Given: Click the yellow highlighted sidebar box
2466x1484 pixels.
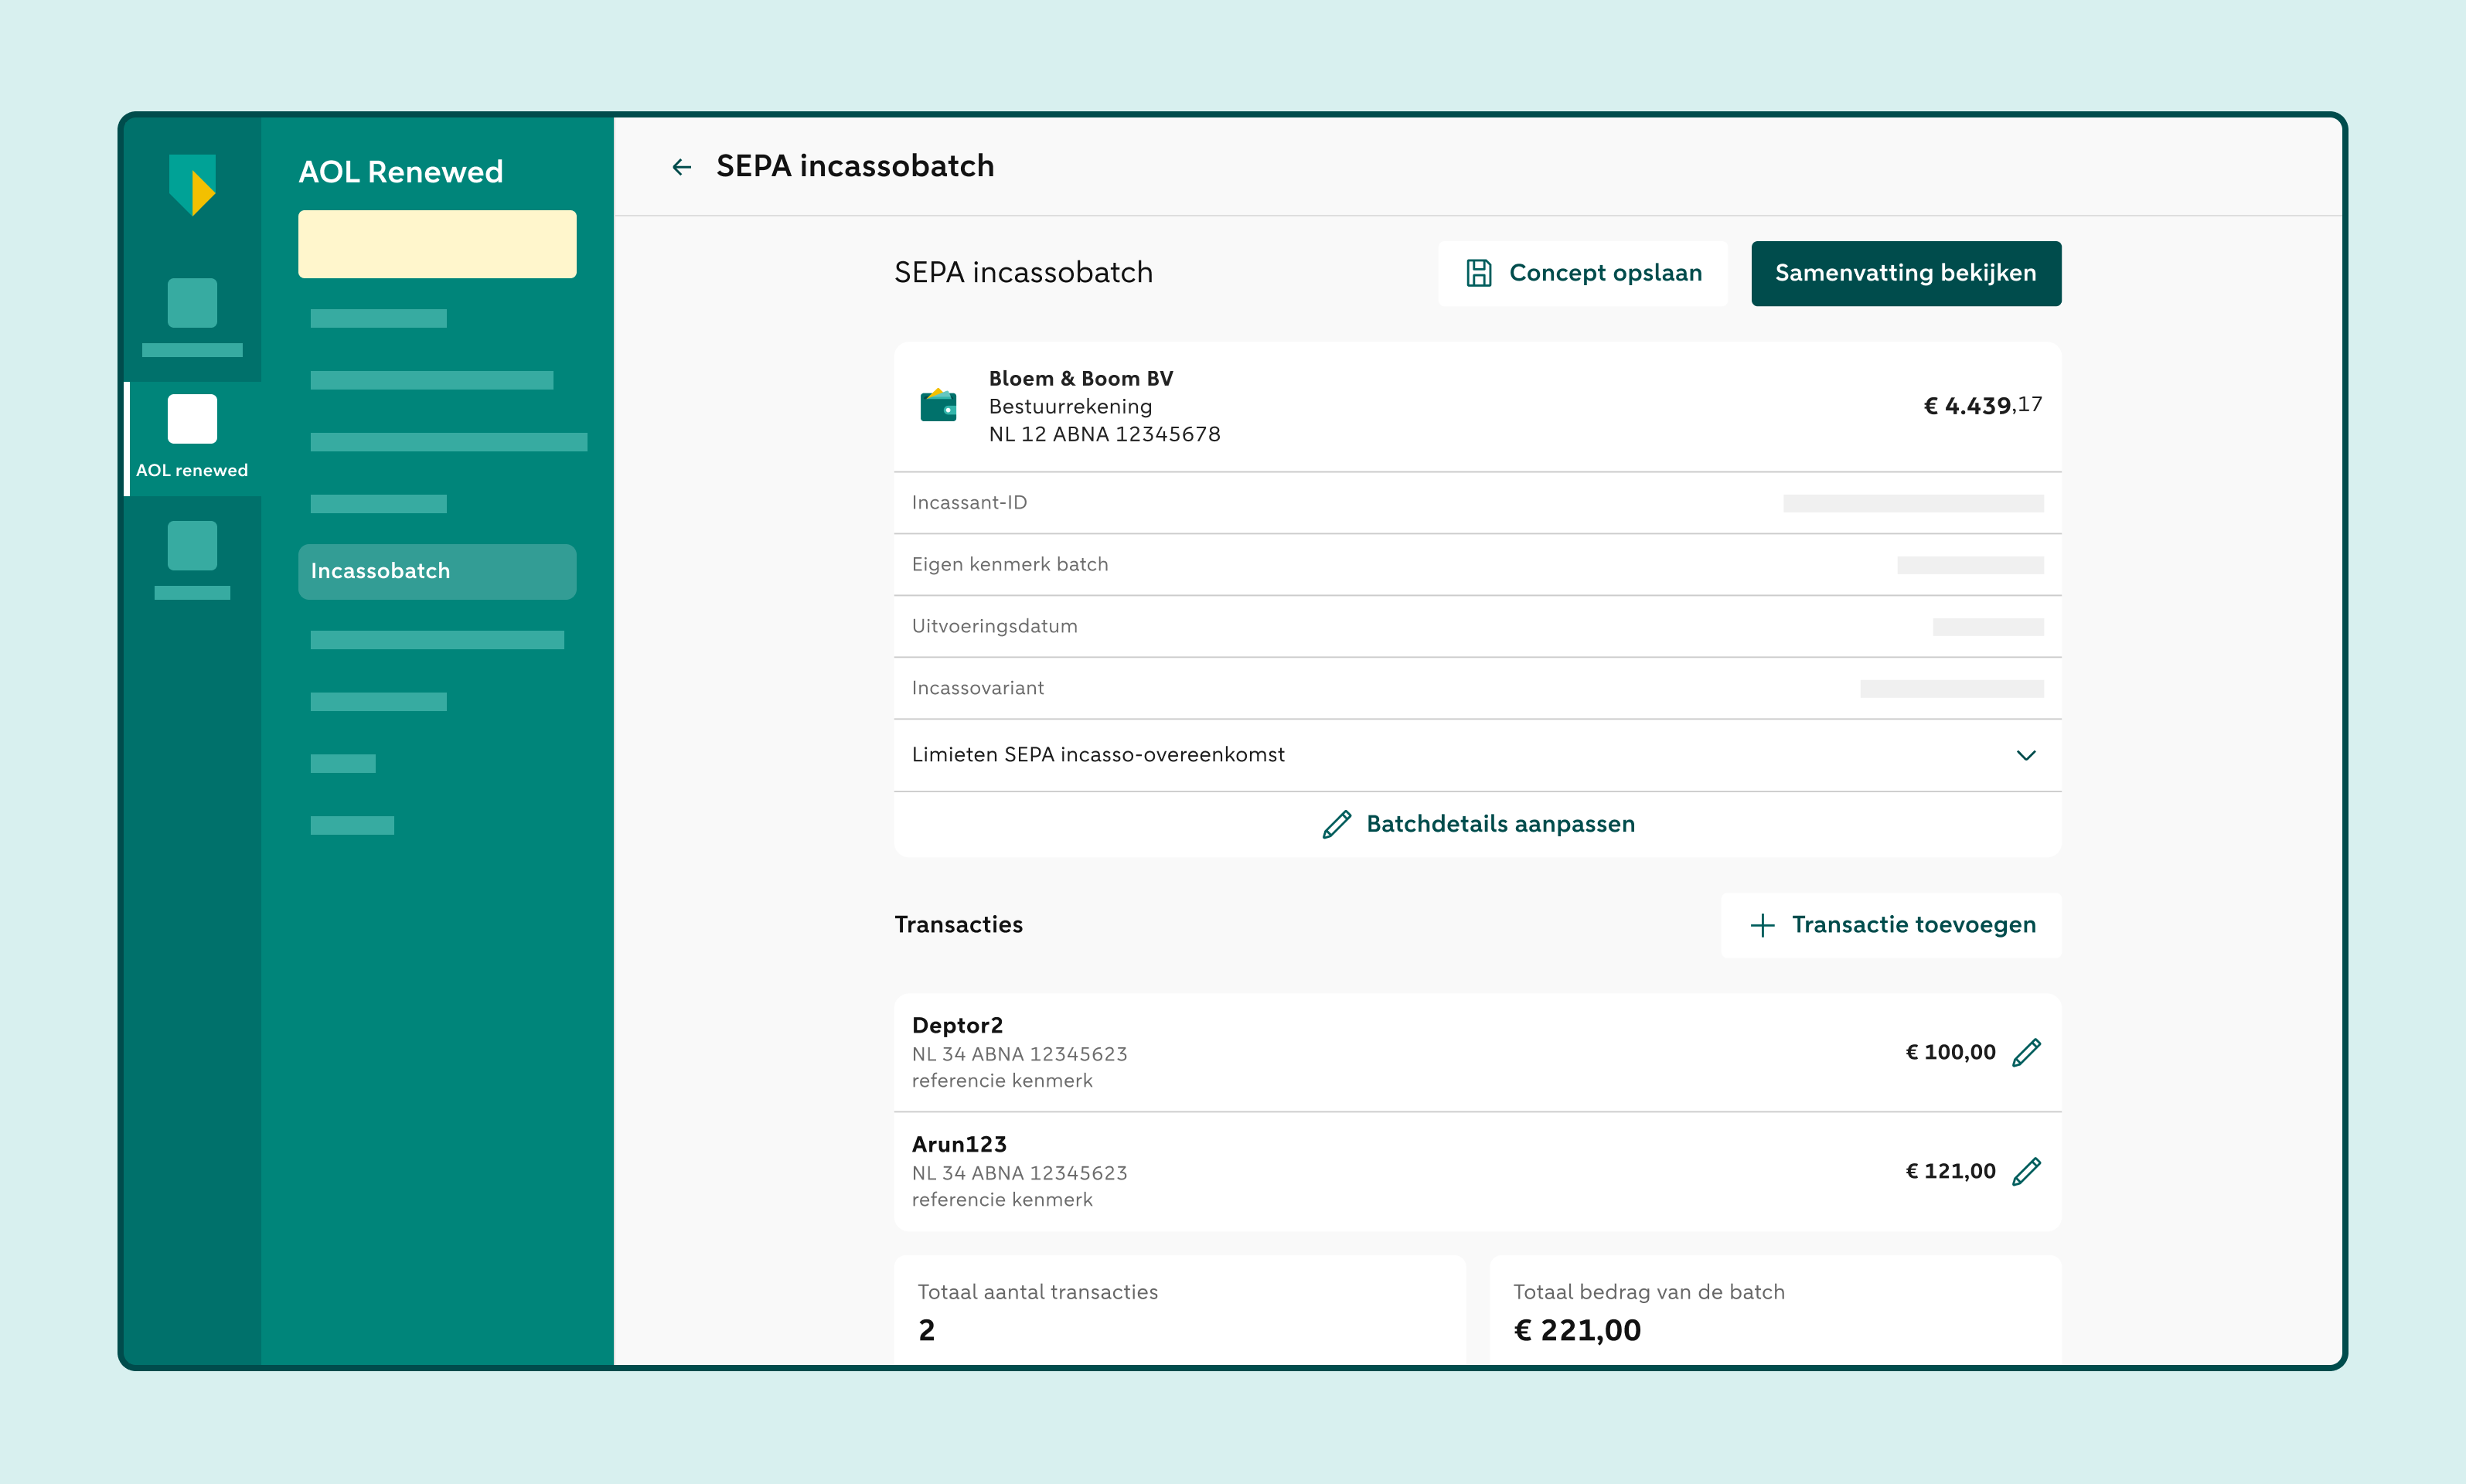Looking at the screenshot, I should 437,244.
